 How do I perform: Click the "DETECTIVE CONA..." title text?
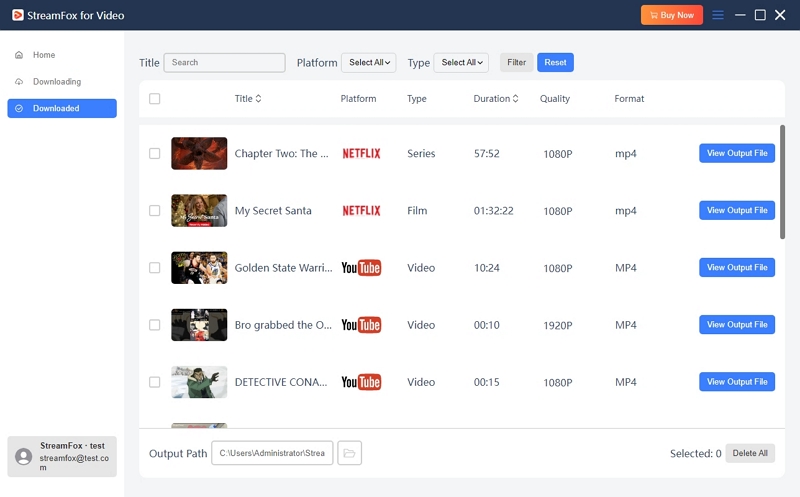[x=281, y=382]
